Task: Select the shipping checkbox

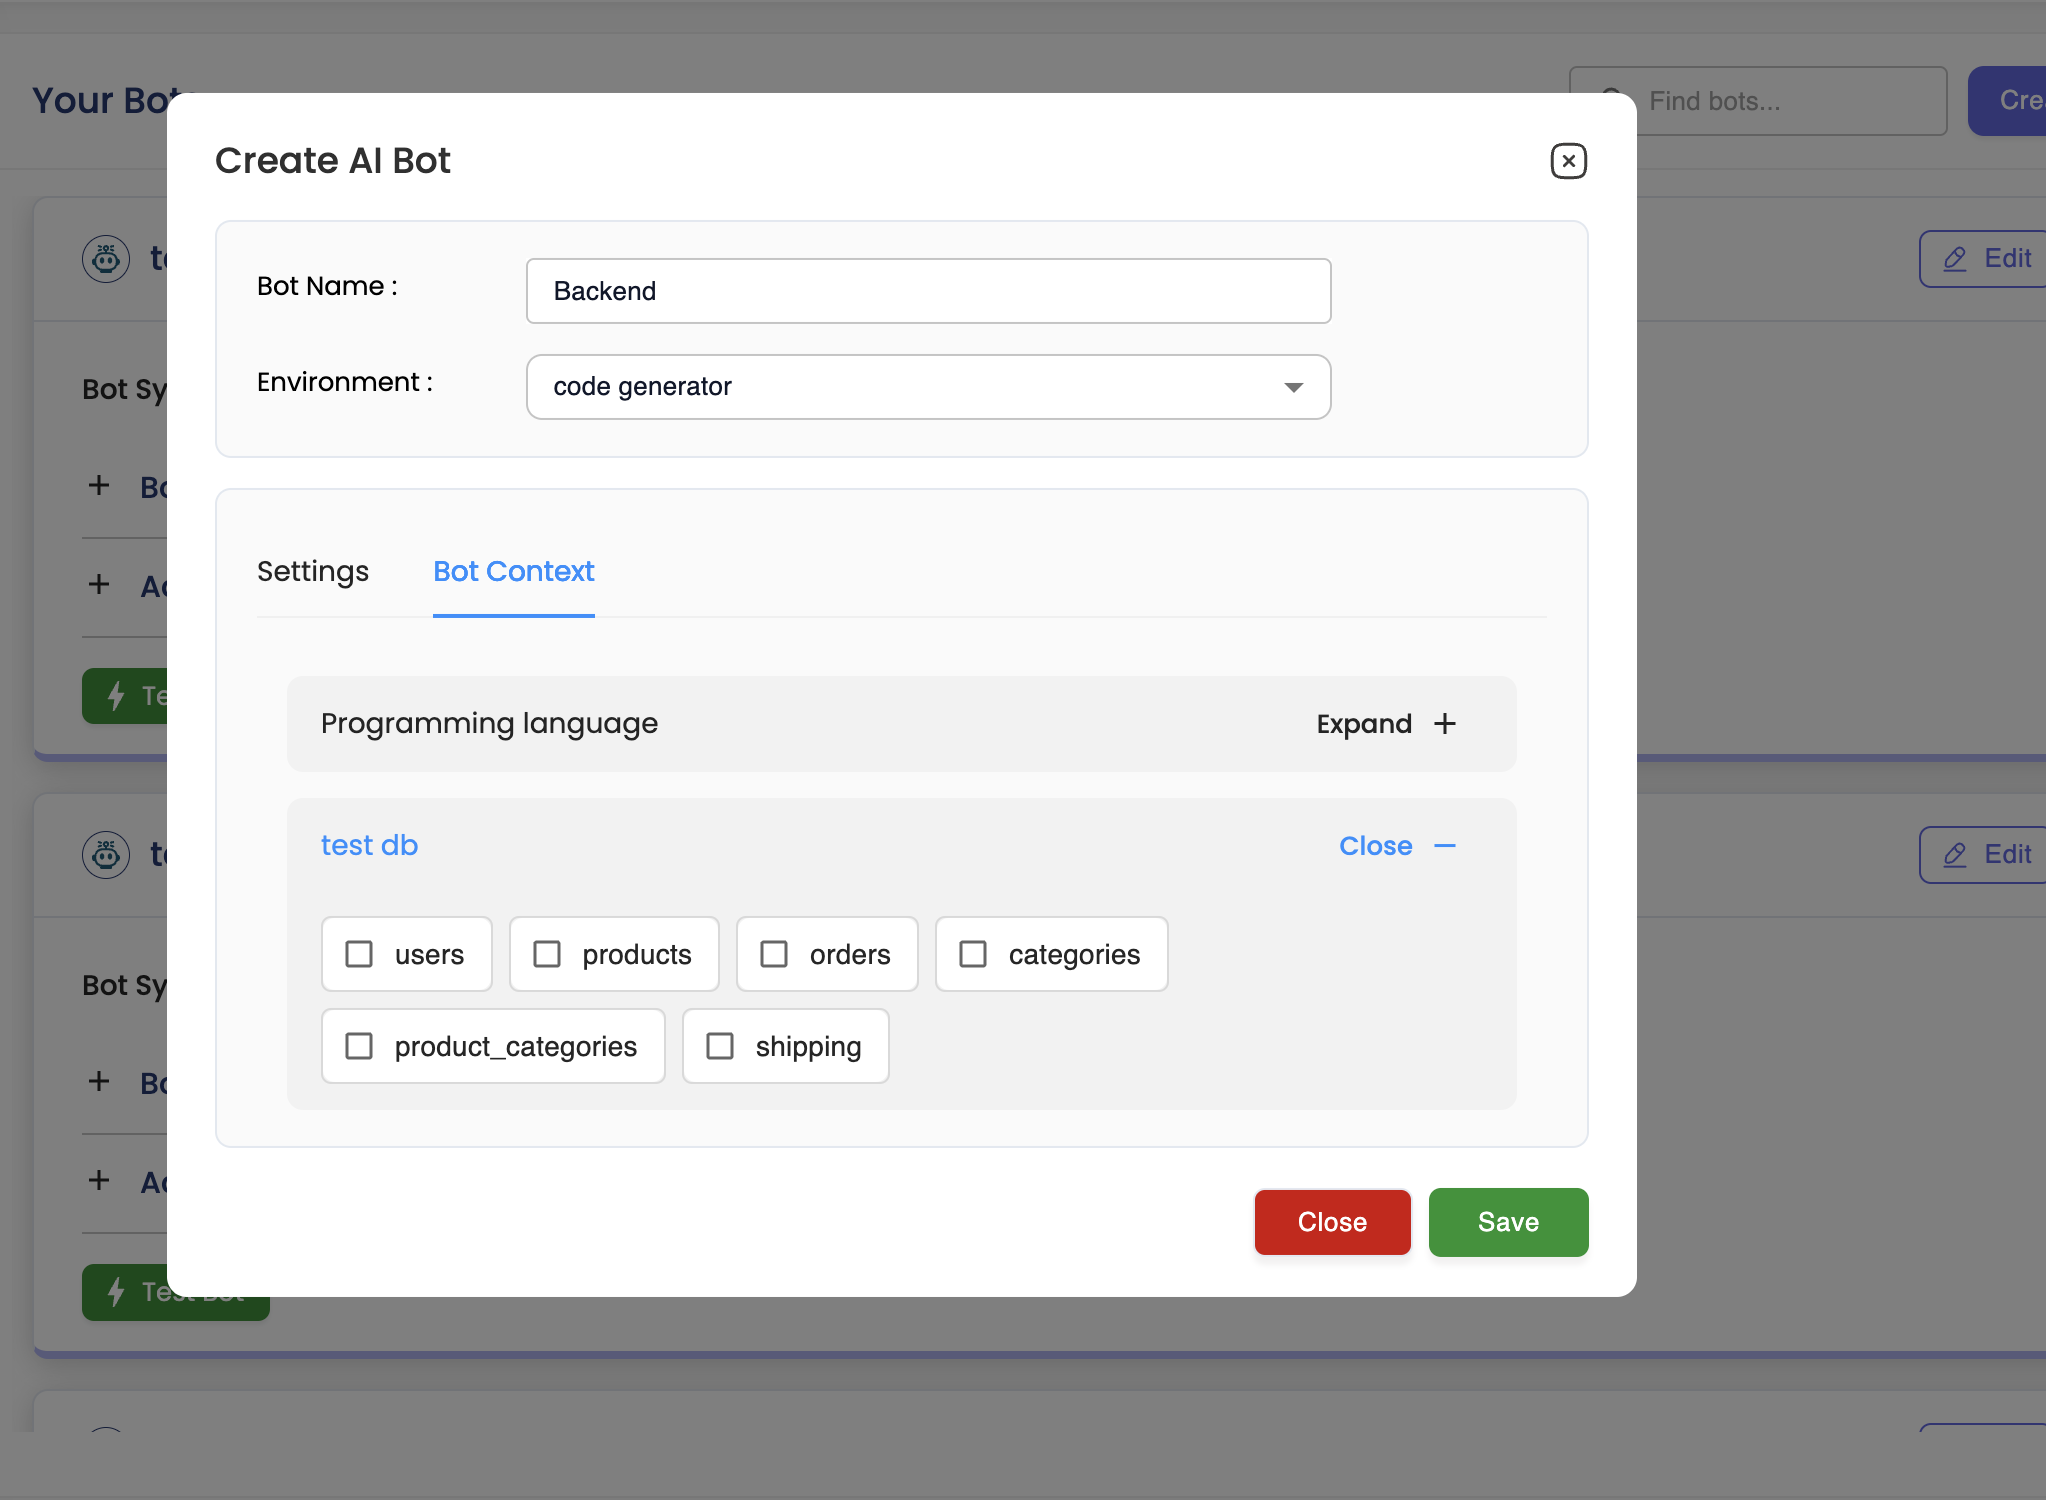Action: [720, 1045]
